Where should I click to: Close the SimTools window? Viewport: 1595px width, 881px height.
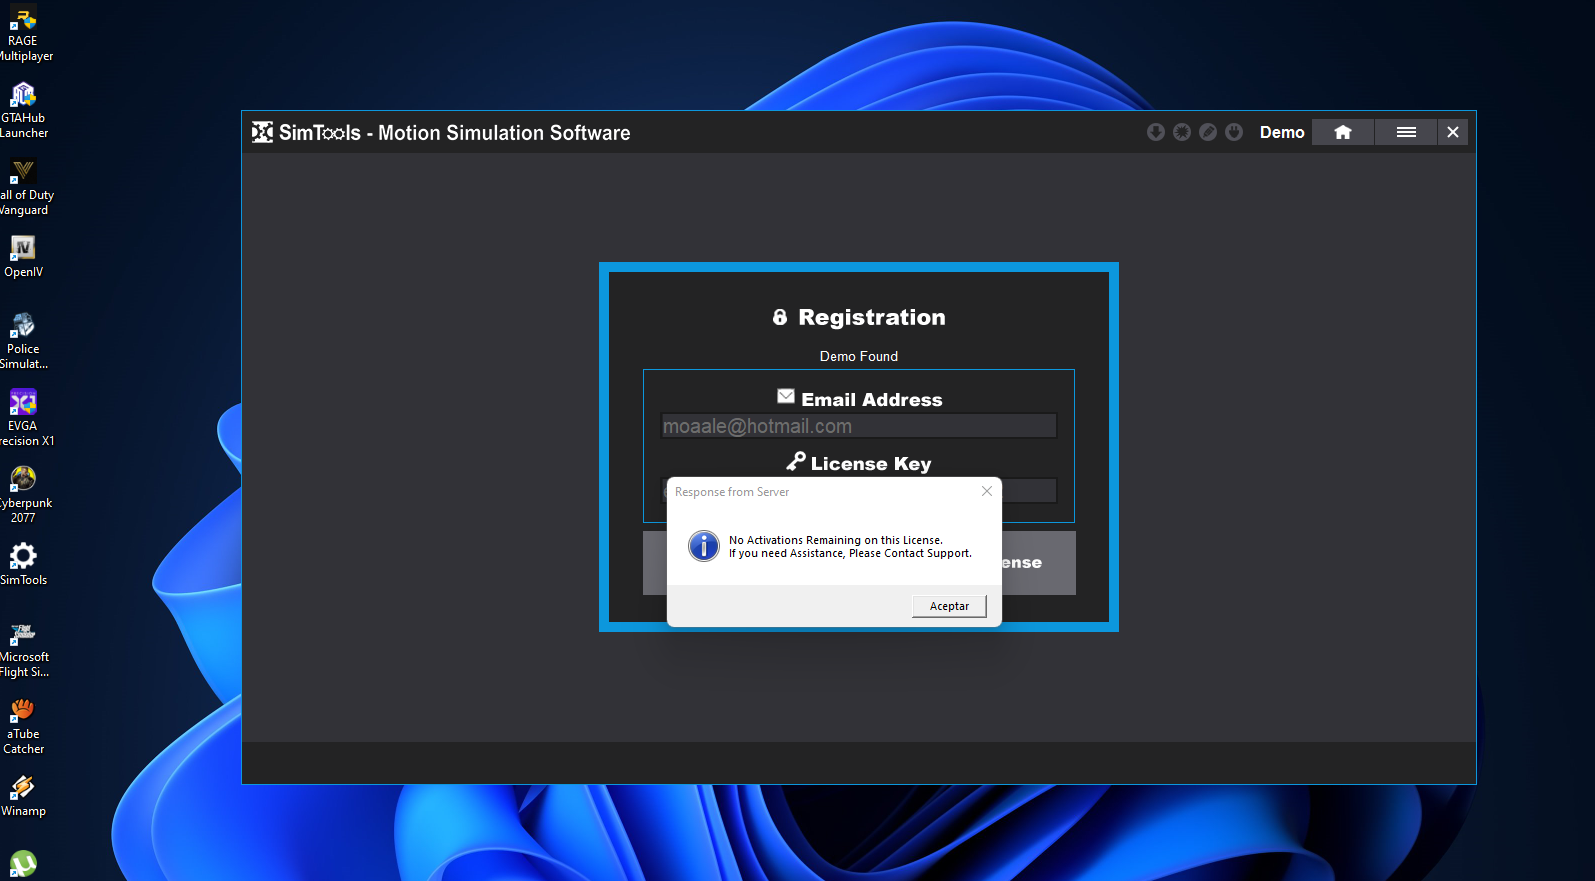pyautogui.click(x=1453, y=132)
